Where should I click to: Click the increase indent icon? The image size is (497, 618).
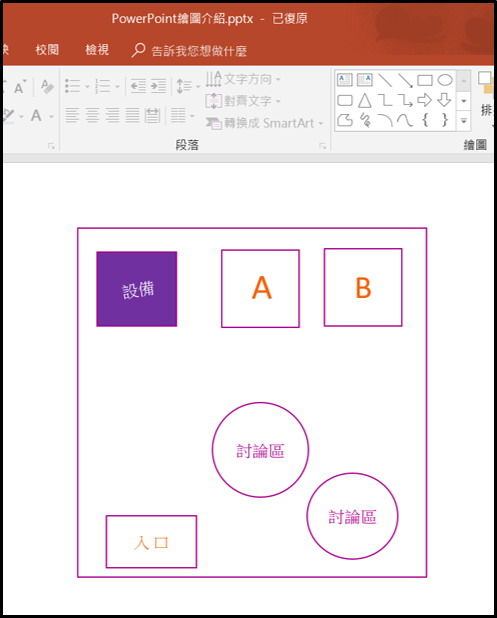tap(158, 86)
